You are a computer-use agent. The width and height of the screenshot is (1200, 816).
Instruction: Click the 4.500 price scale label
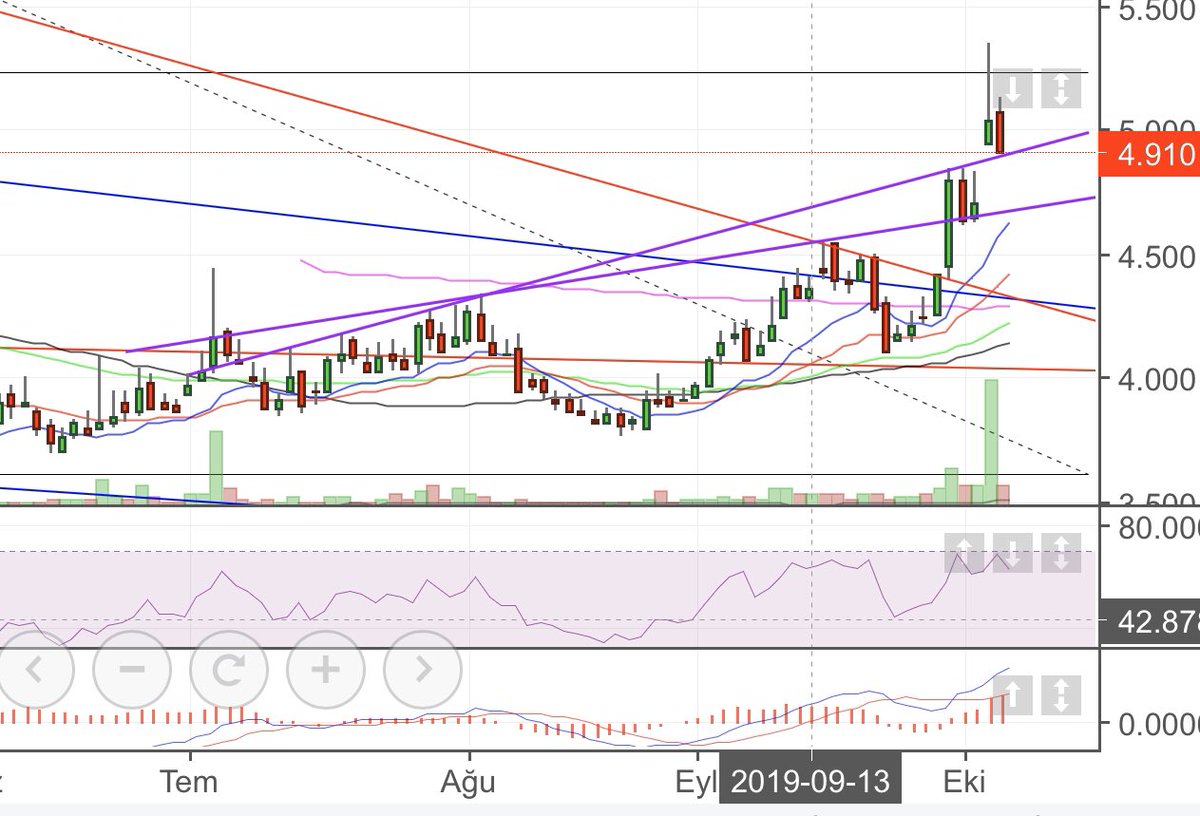[x=1158, y=256]
